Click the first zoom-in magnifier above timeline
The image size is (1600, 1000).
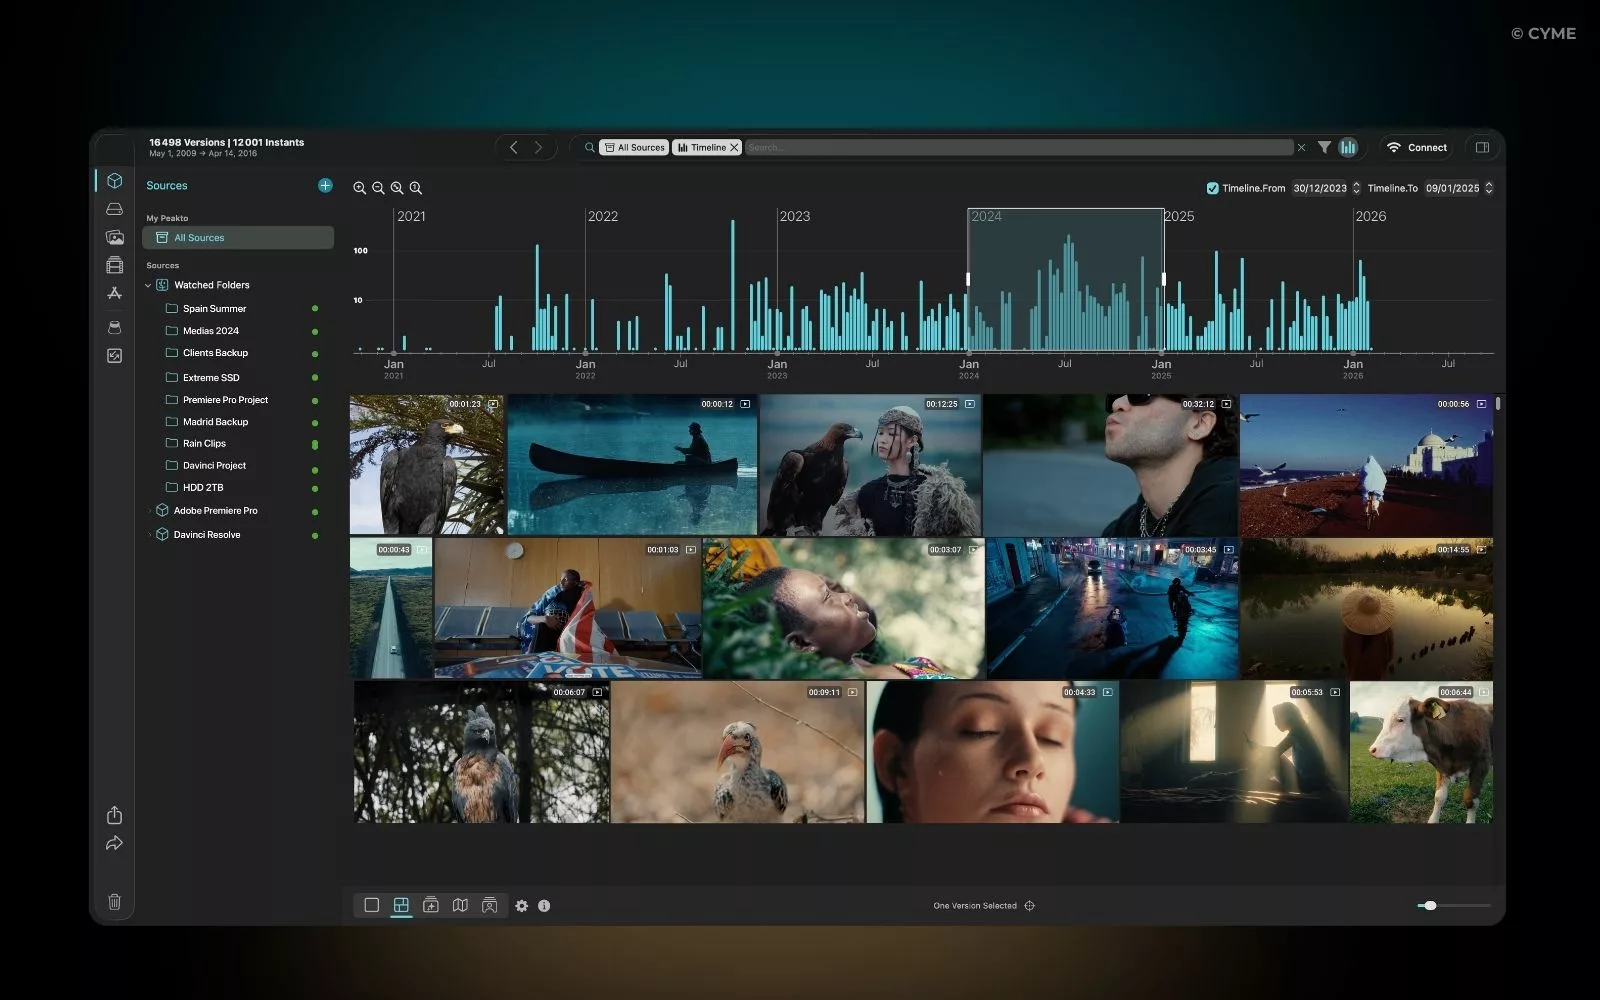coord(359,188)
